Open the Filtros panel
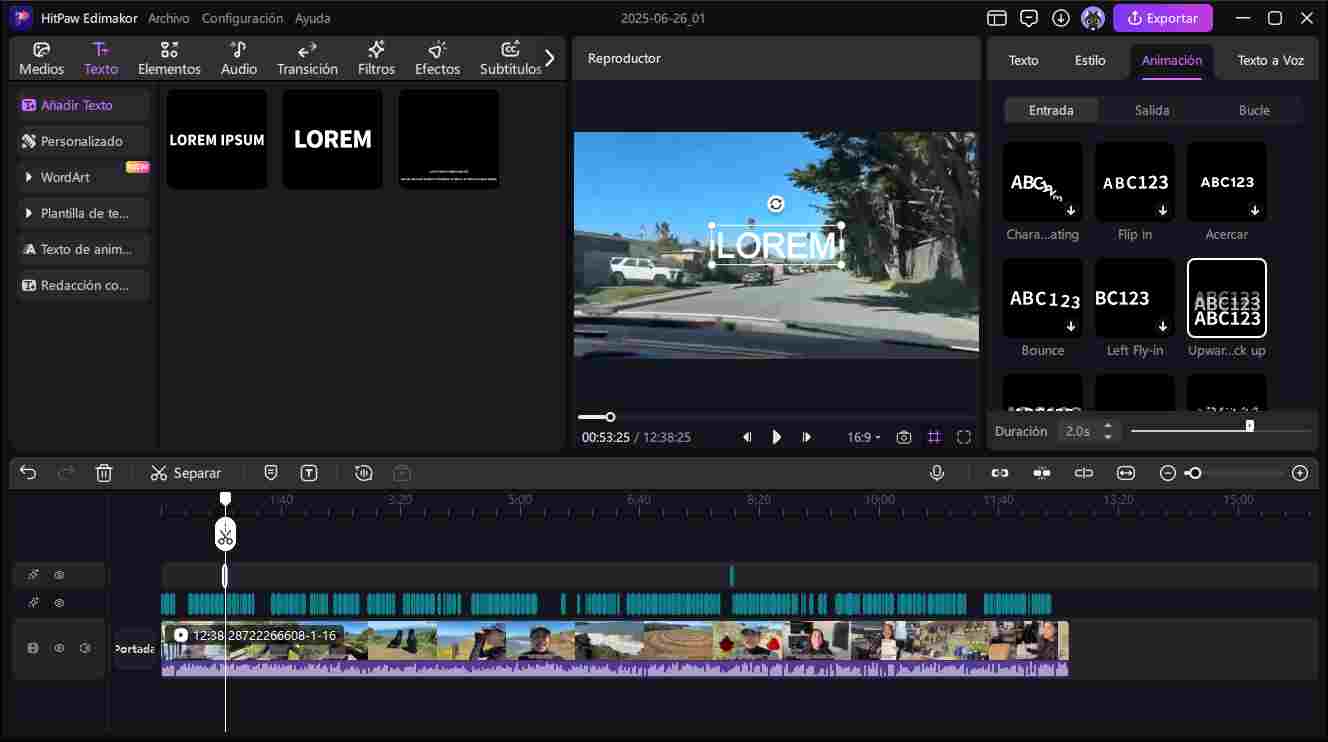This screenshot has width=1328, height=742. (376, 59)
